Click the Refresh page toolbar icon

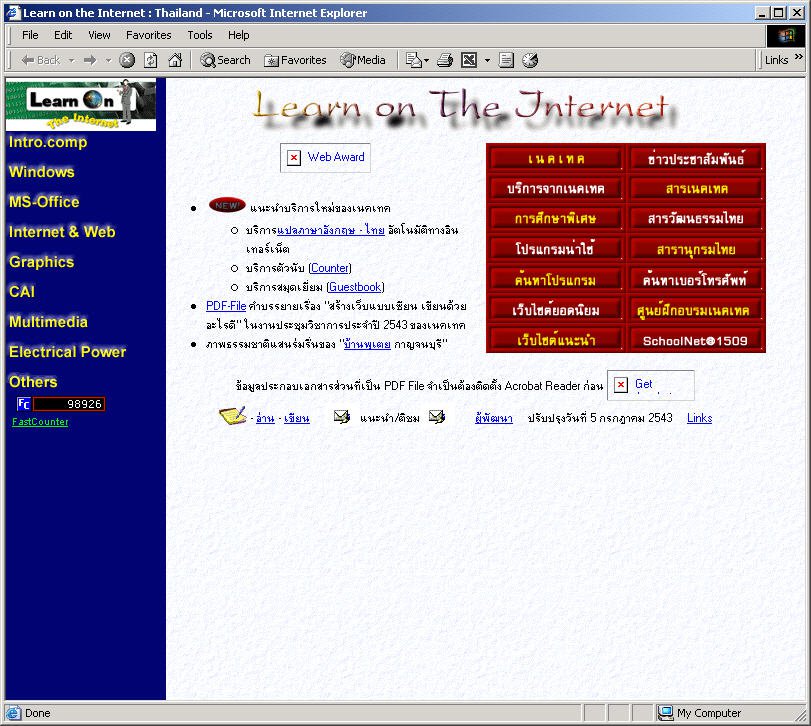coord(151,60)
